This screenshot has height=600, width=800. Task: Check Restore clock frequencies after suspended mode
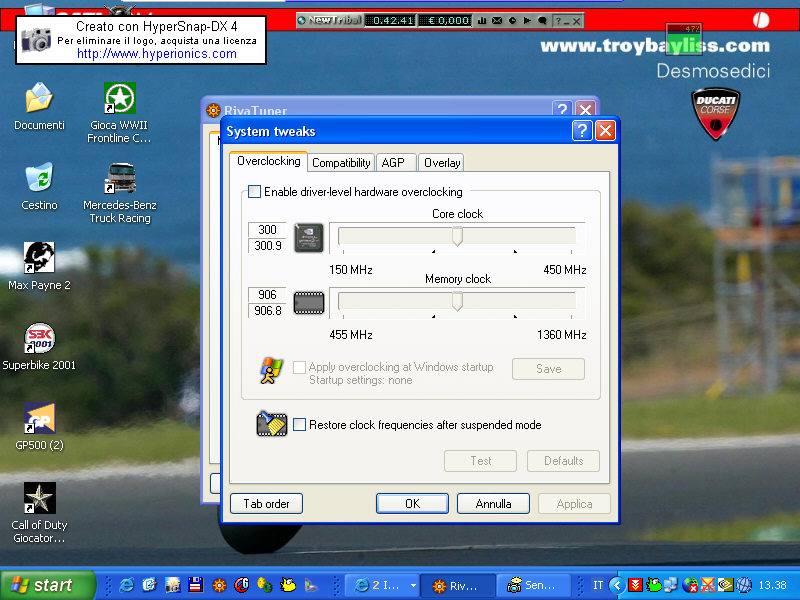pos(299,424)
